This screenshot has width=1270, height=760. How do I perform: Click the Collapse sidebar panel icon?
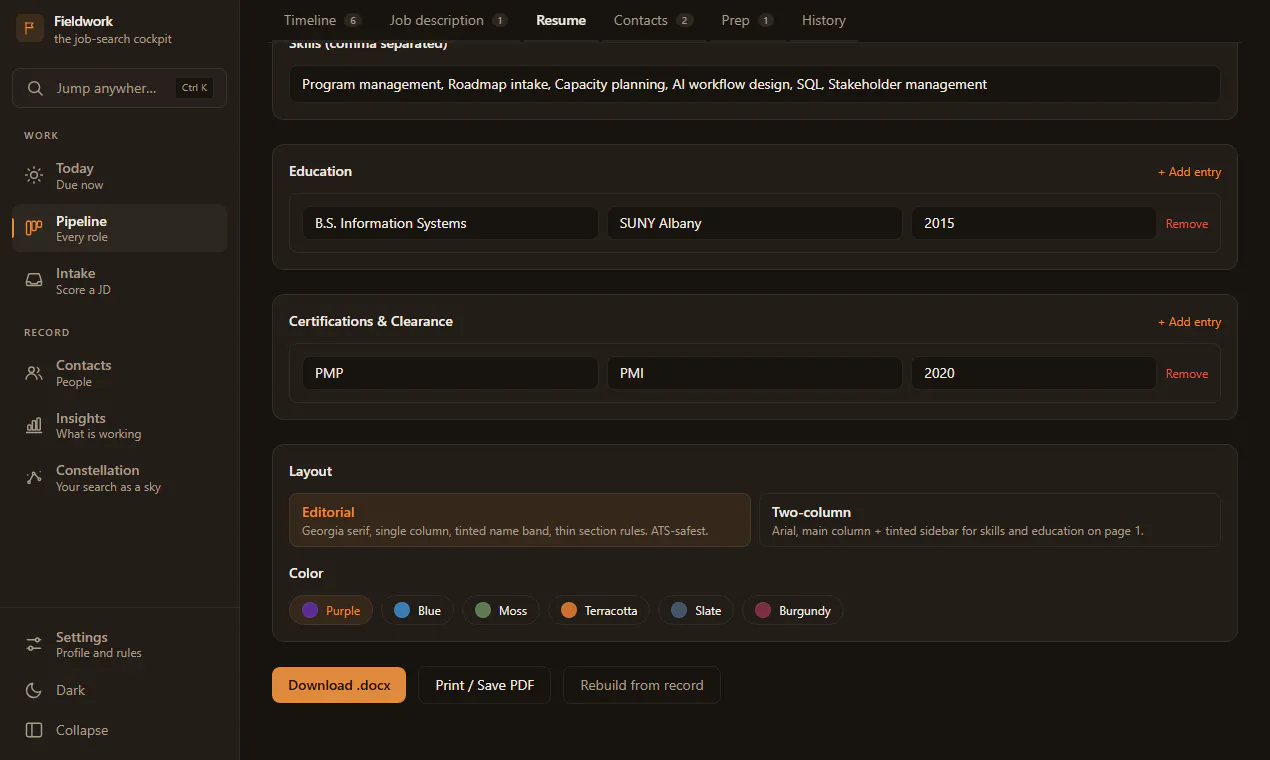point(34,730)
